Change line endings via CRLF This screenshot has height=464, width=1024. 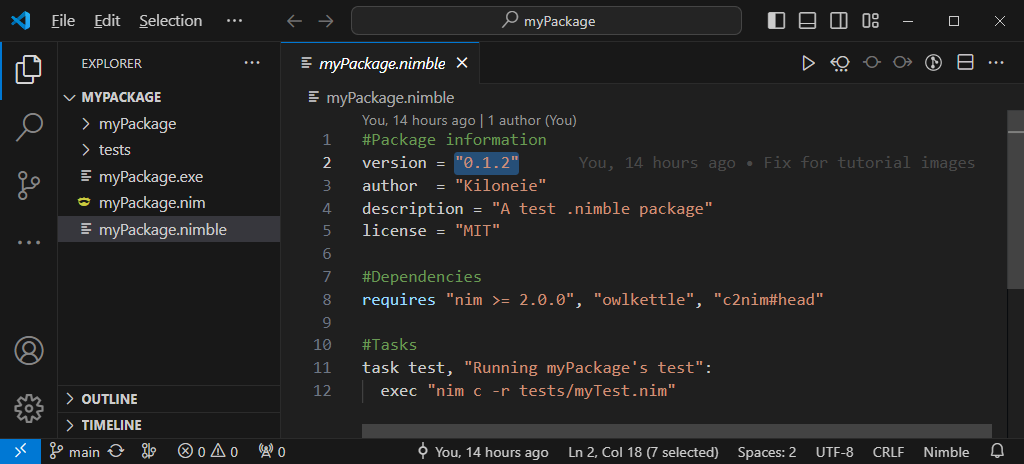(x=888, y=452)
